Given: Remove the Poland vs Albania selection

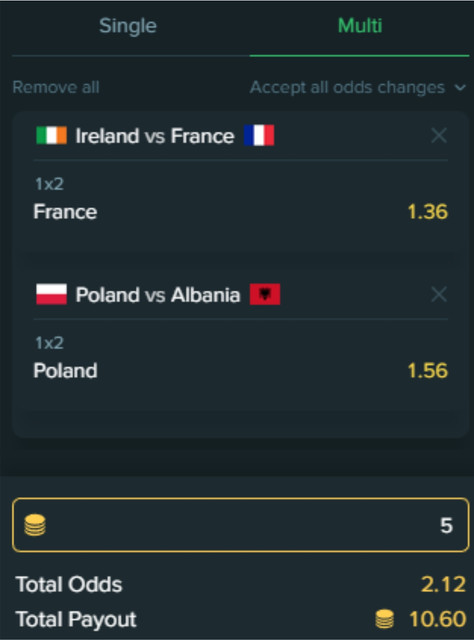Looking at the screenshot, I should (x=439, y=294).
